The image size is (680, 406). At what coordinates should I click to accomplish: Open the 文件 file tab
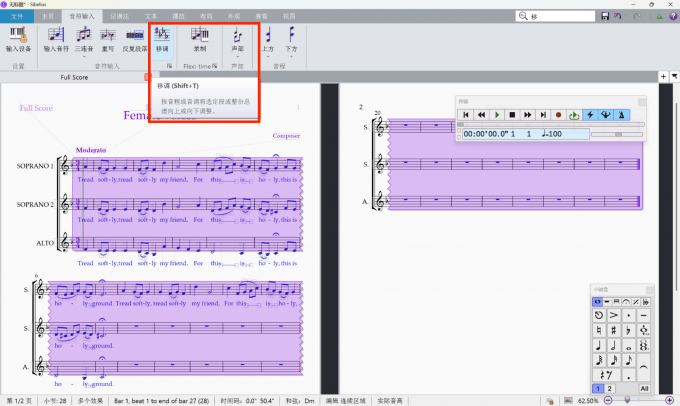tap(17, 16)
